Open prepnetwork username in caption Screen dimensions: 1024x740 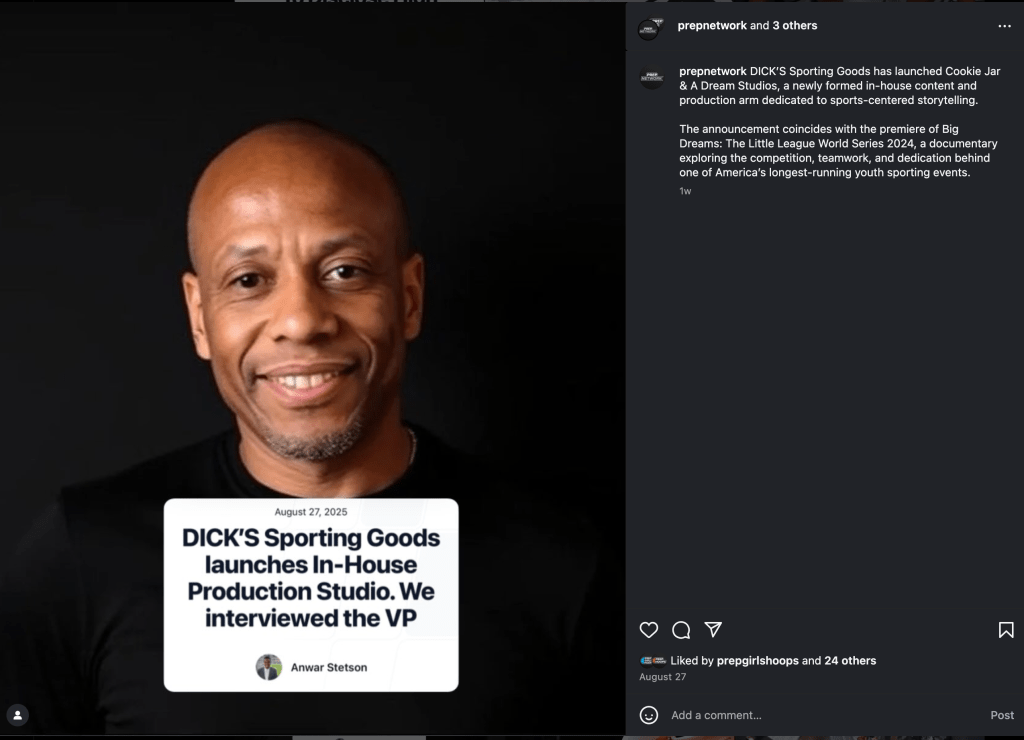712,71
